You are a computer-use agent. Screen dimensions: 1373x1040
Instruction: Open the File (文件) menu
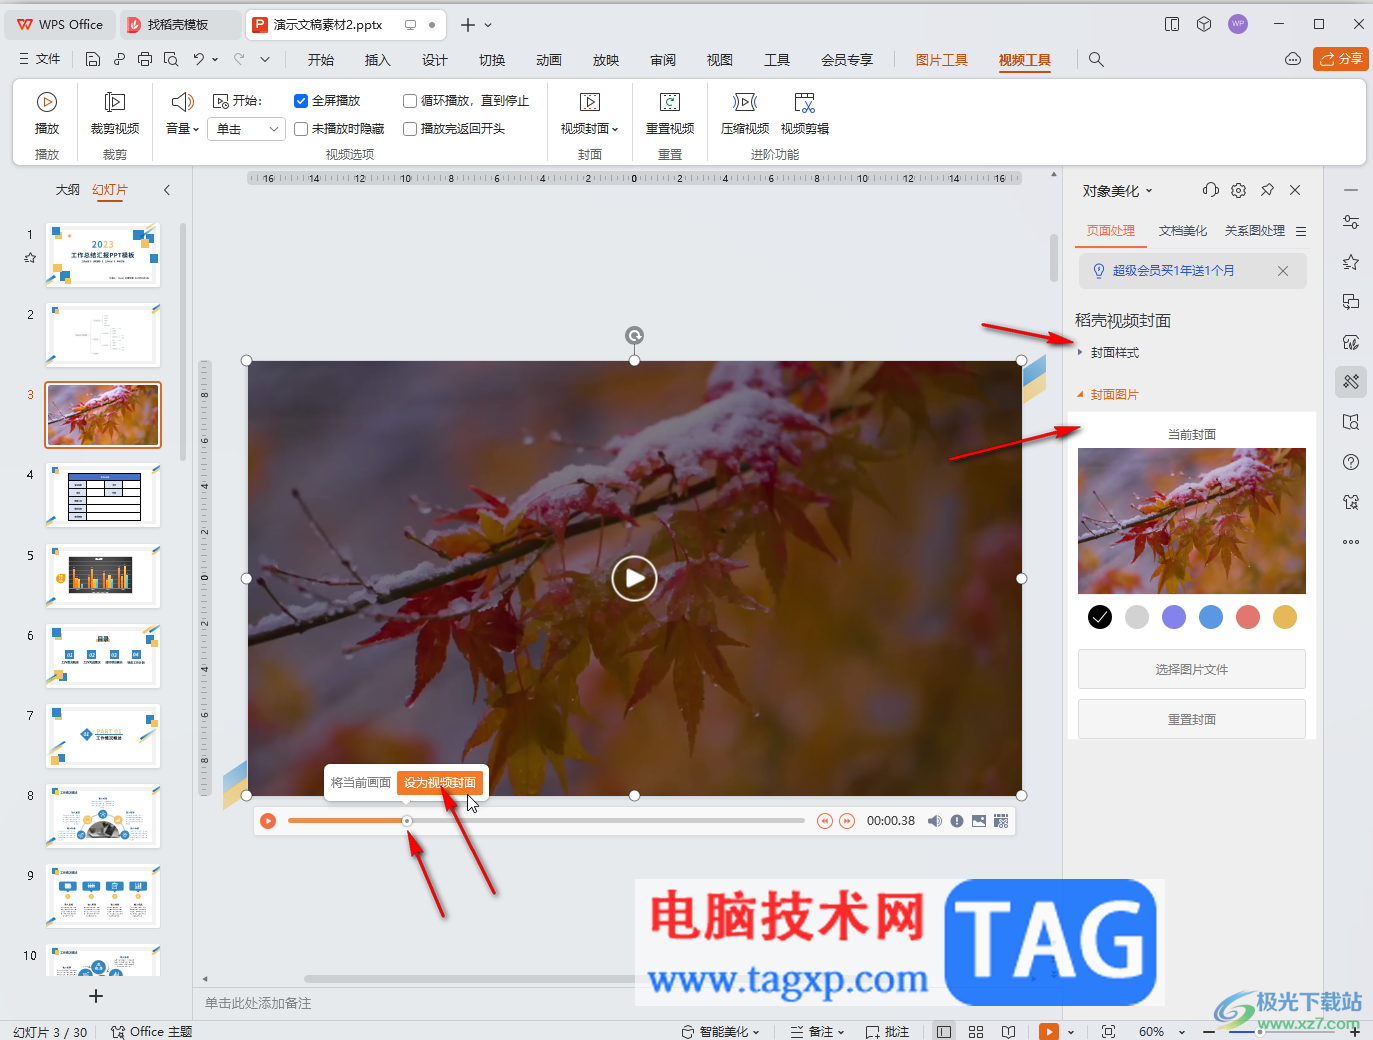coord(40,59)
